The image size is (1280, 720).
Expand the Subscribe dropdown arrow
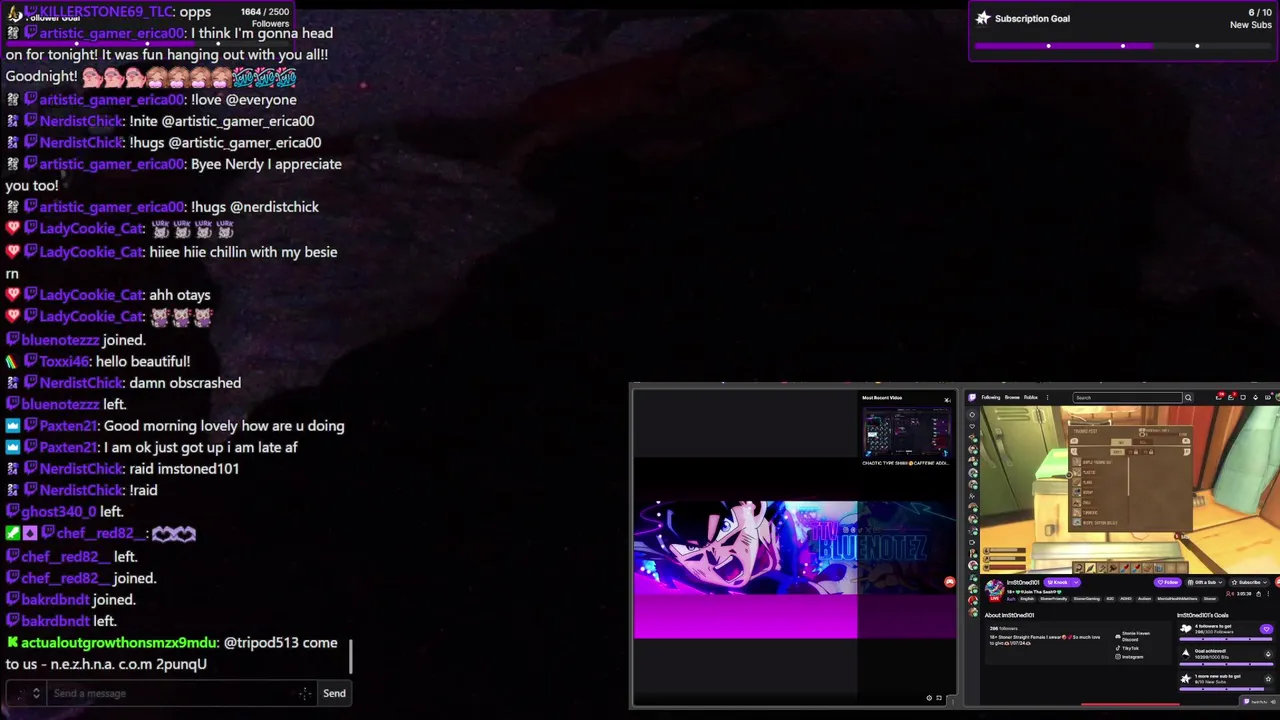(1265, 582)
